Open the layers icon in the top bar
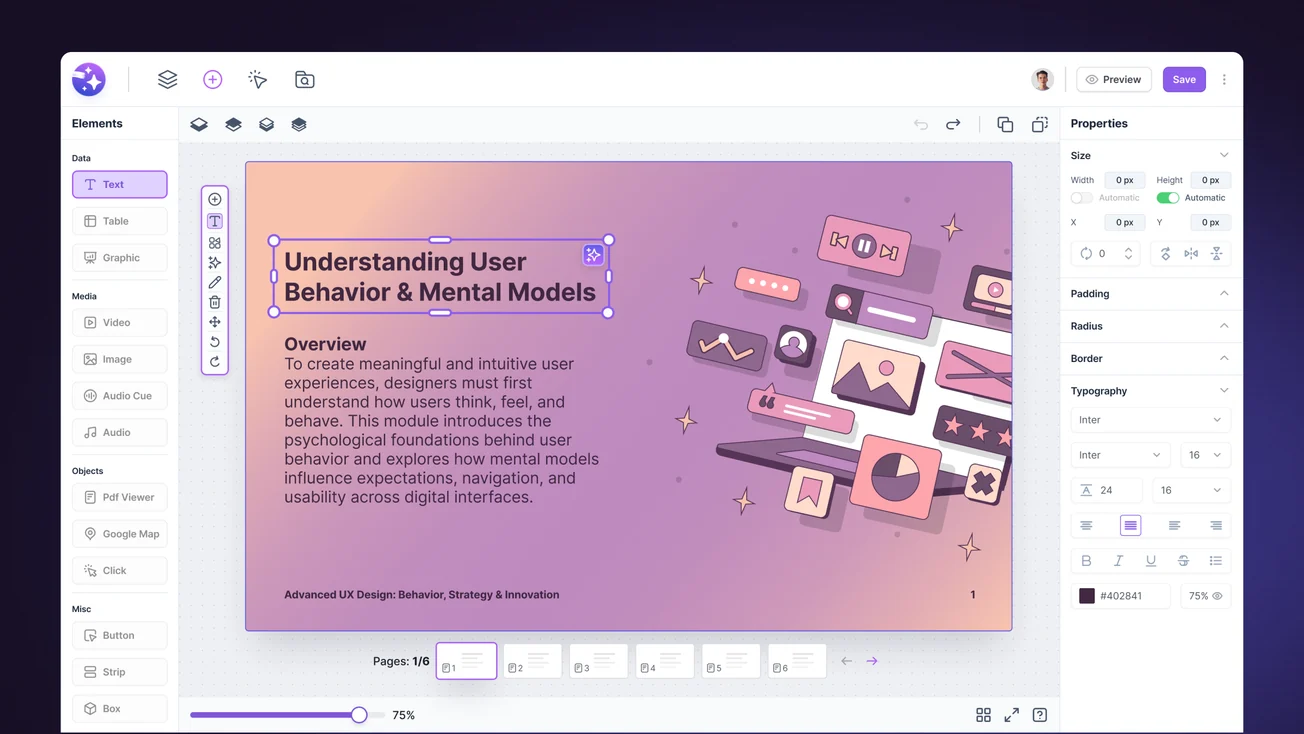 (x=167, y=79)
